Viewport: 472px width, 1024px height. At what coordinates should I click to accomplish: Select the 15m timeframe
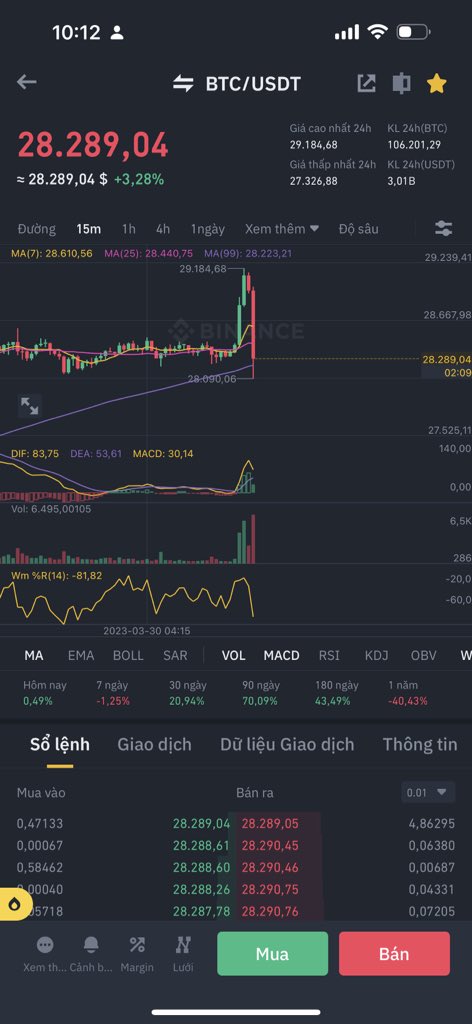(x=89, y=229)
